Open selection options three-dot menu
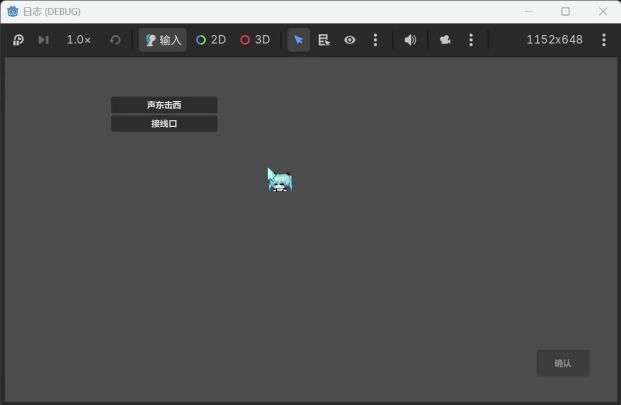621x405 pixels. click(x=375, y=40)
